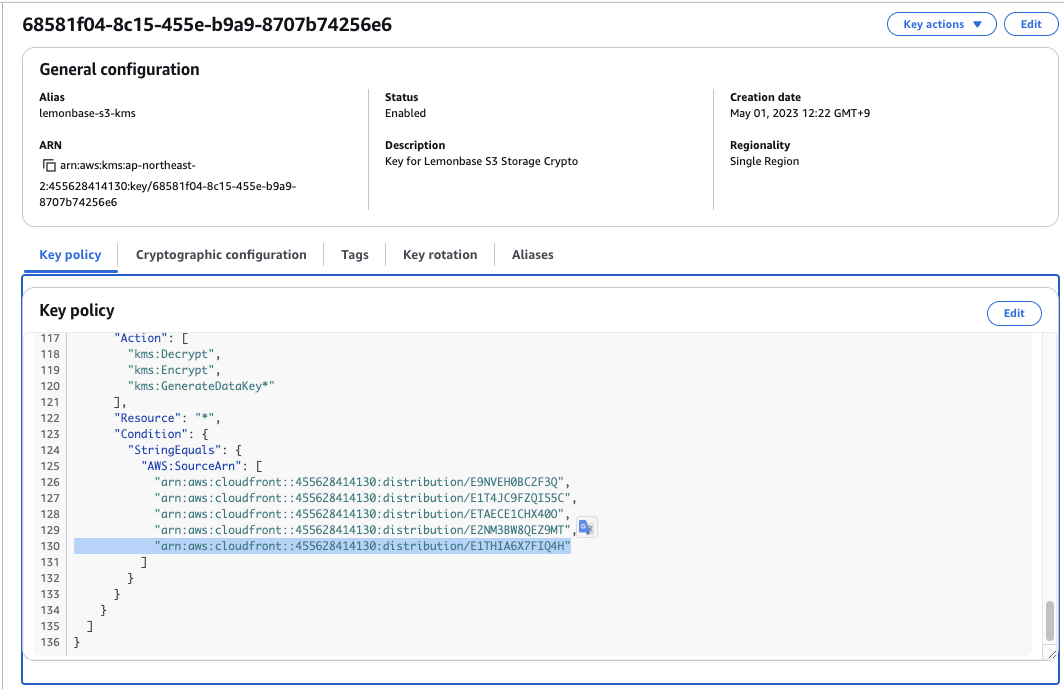Screen dimensions: 1064x689
Task: Click the ARN text starting arn:aws:kms:ap-northeast-
Action: tap(128, 165)
